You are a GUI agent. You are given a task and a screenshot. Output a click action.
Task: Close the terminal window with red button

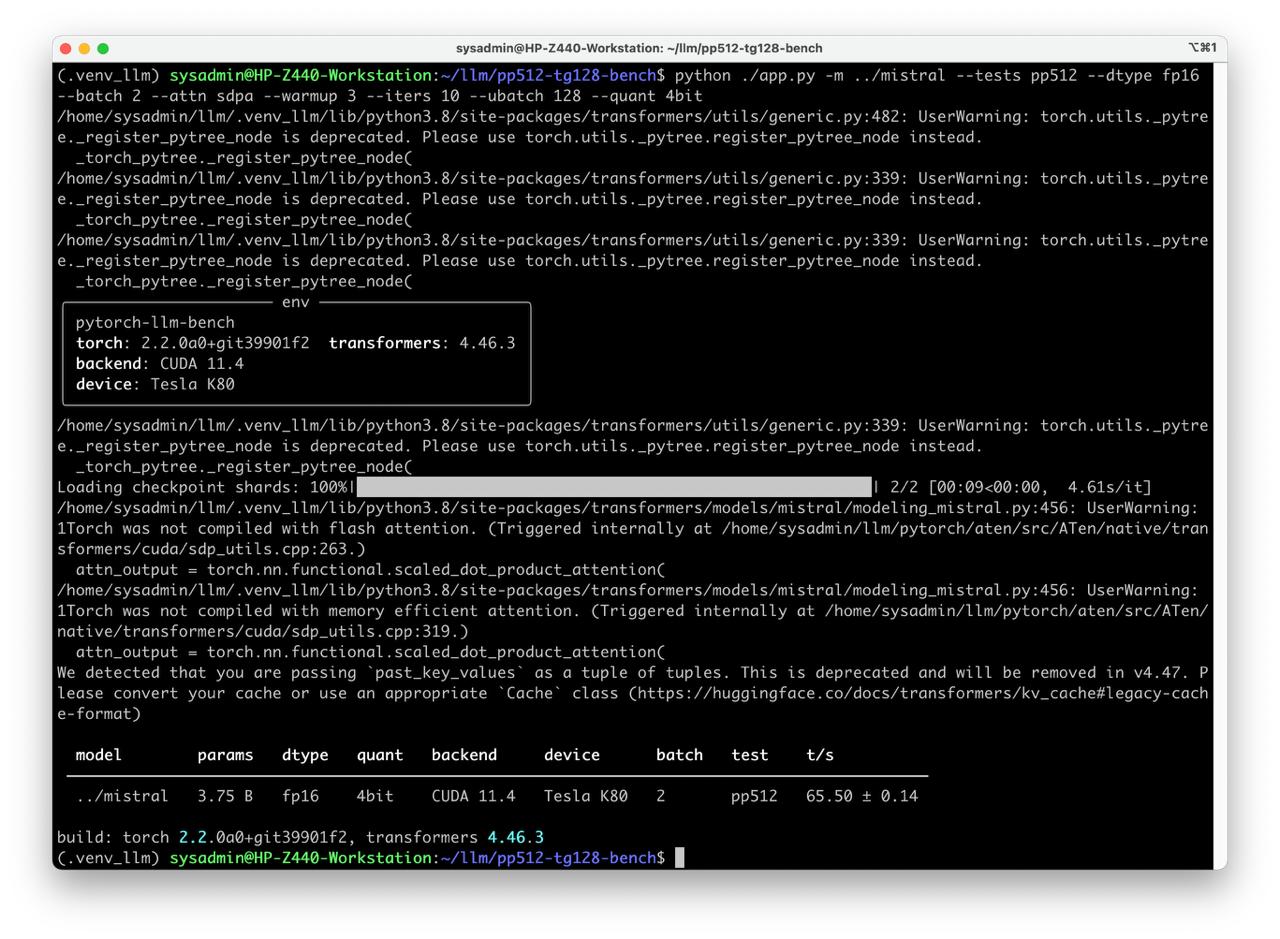tap(66, 48)
